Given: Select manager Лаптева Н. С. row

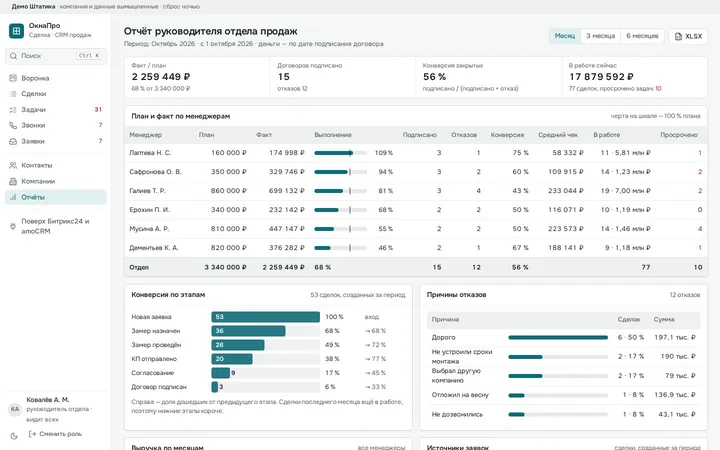Looking at the screenshot, I should [416, 153].
